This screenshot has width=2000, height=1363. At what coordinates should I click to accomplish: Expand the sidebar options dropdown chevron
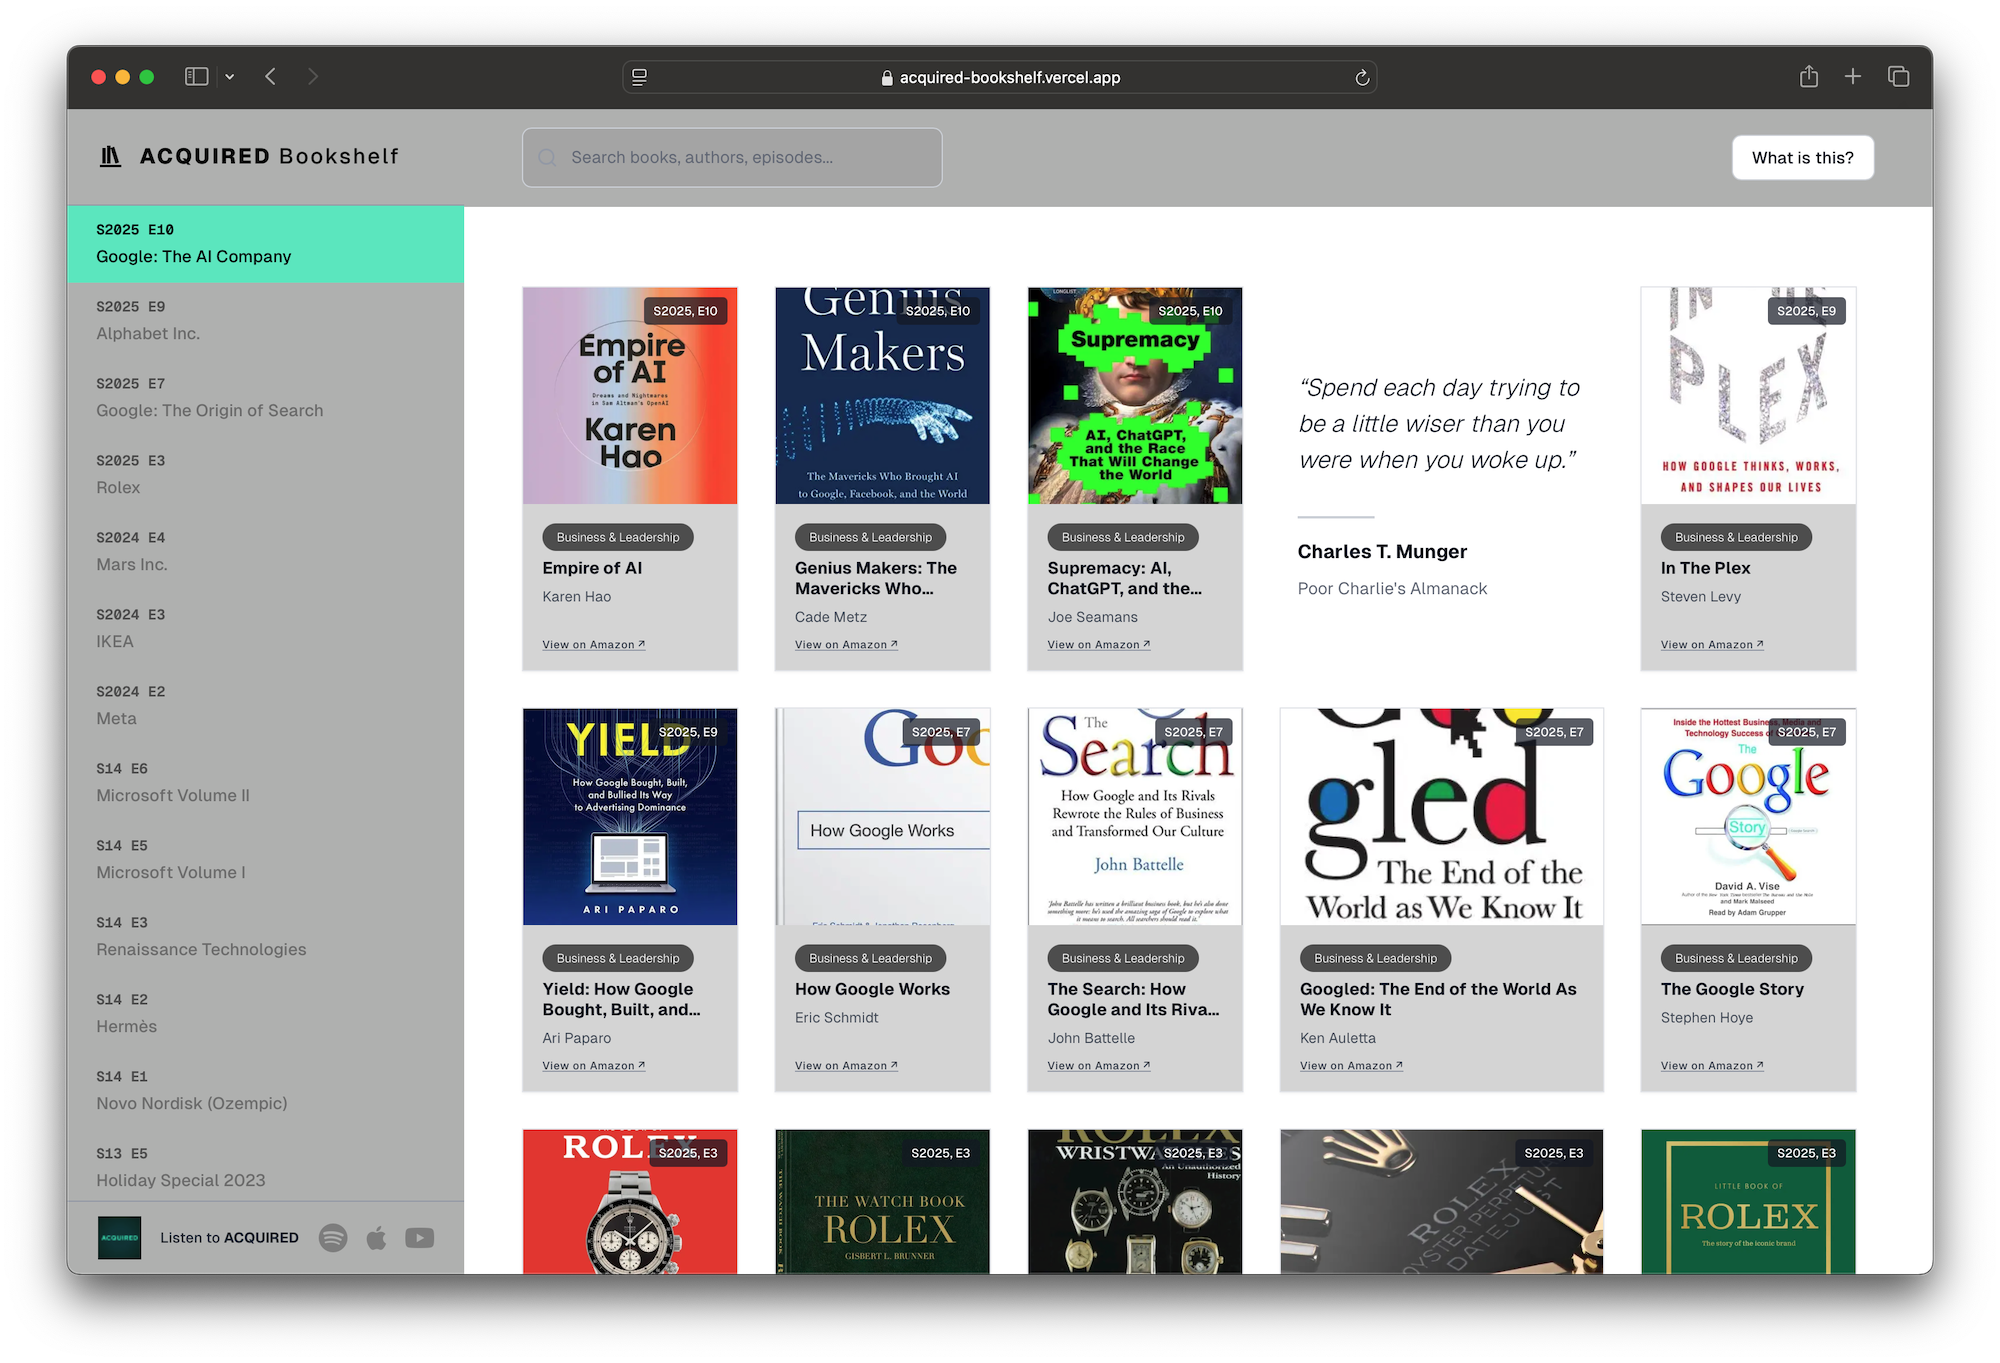click(x=230, y=77)
